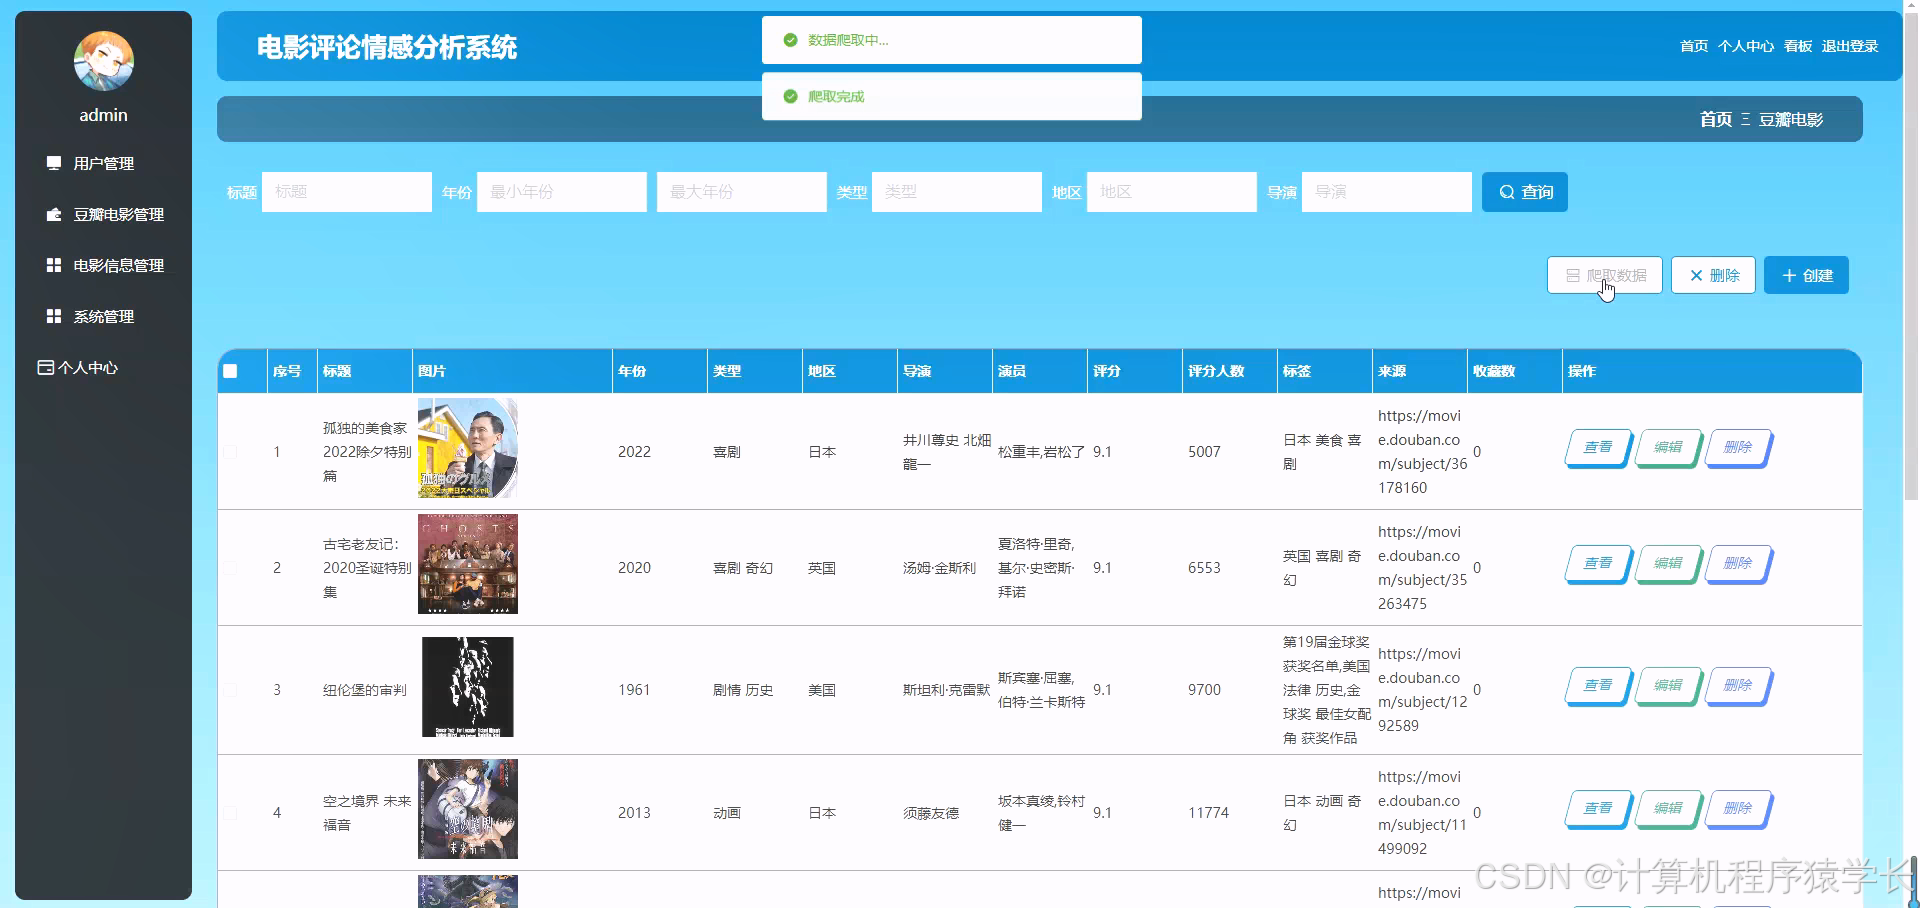Click the admin avatar image
The height and width of the screenshot is (908, 1920).
coord(104,61)
